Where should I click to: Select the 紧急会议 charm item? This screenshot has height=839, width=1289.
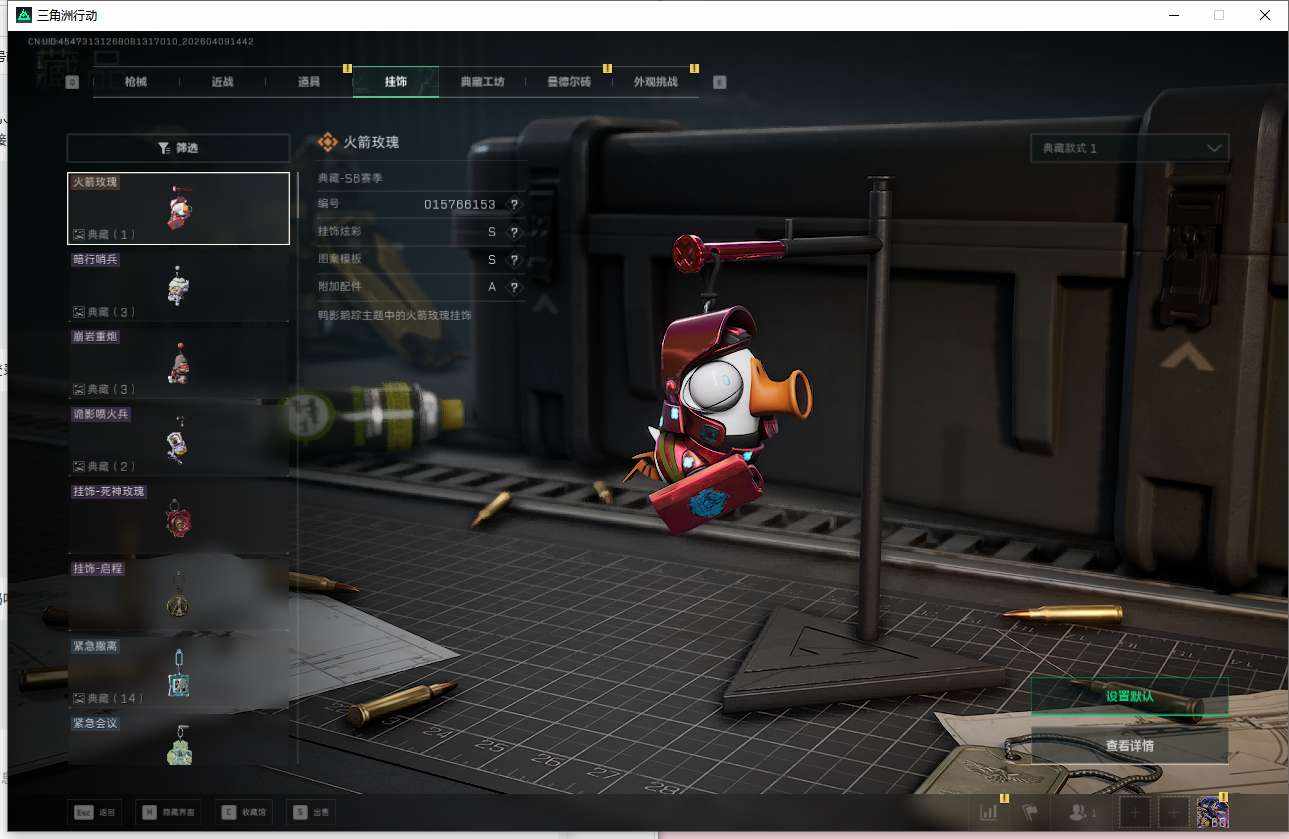pos(178,739)
